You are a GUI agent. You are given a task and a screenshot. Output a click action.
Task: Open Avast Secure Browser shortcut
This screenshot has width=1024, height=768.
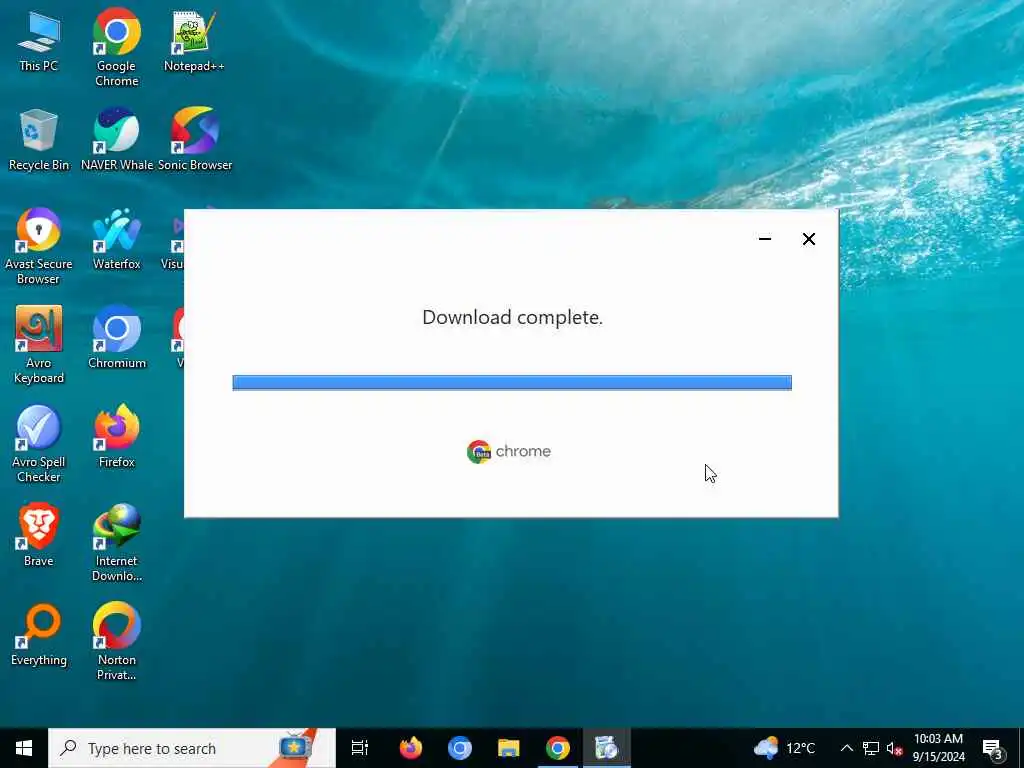39,246
